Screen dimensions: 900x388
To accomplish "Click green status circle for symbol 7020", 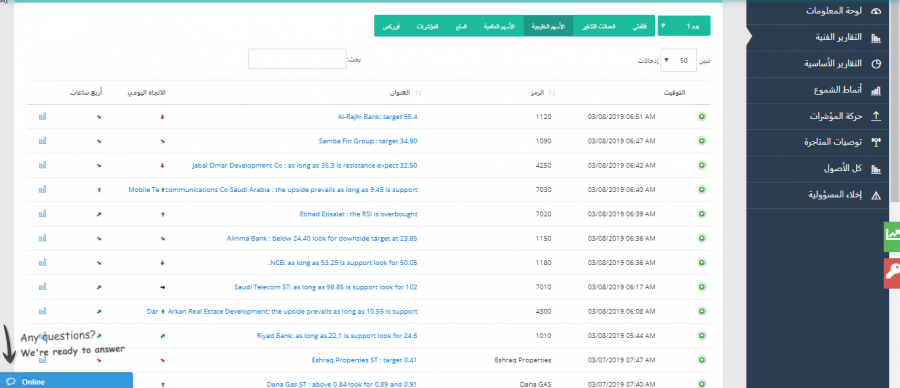I will coord(701,214).
